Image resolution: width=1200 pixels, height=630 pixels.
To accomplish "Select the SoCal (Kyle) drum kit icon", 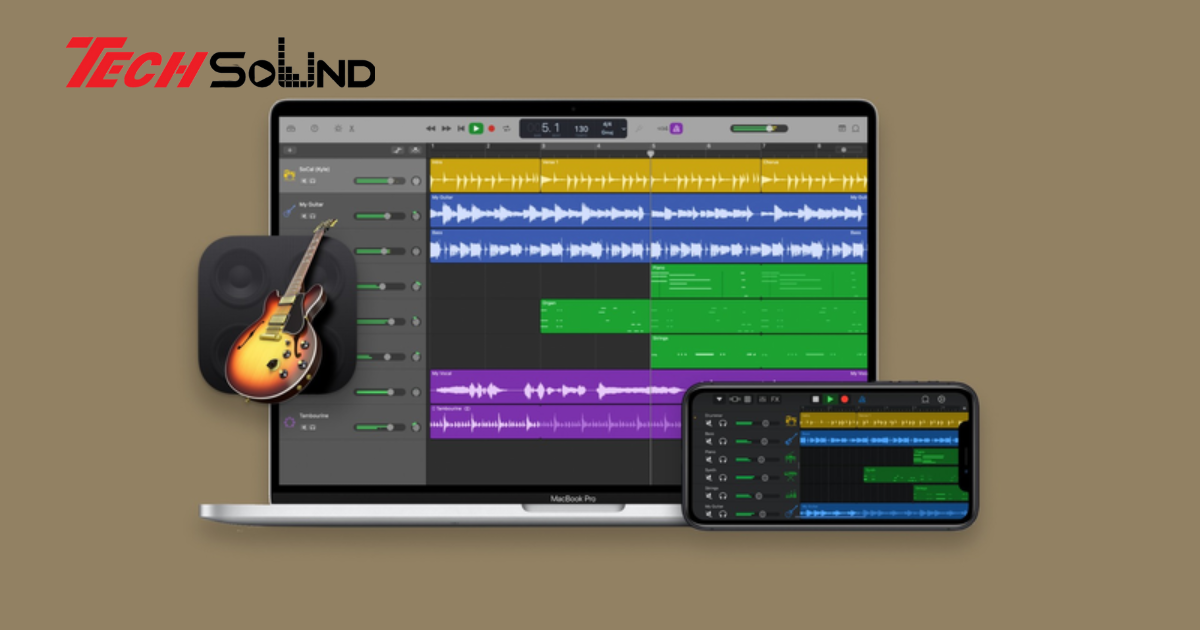I will coord(289,175).
